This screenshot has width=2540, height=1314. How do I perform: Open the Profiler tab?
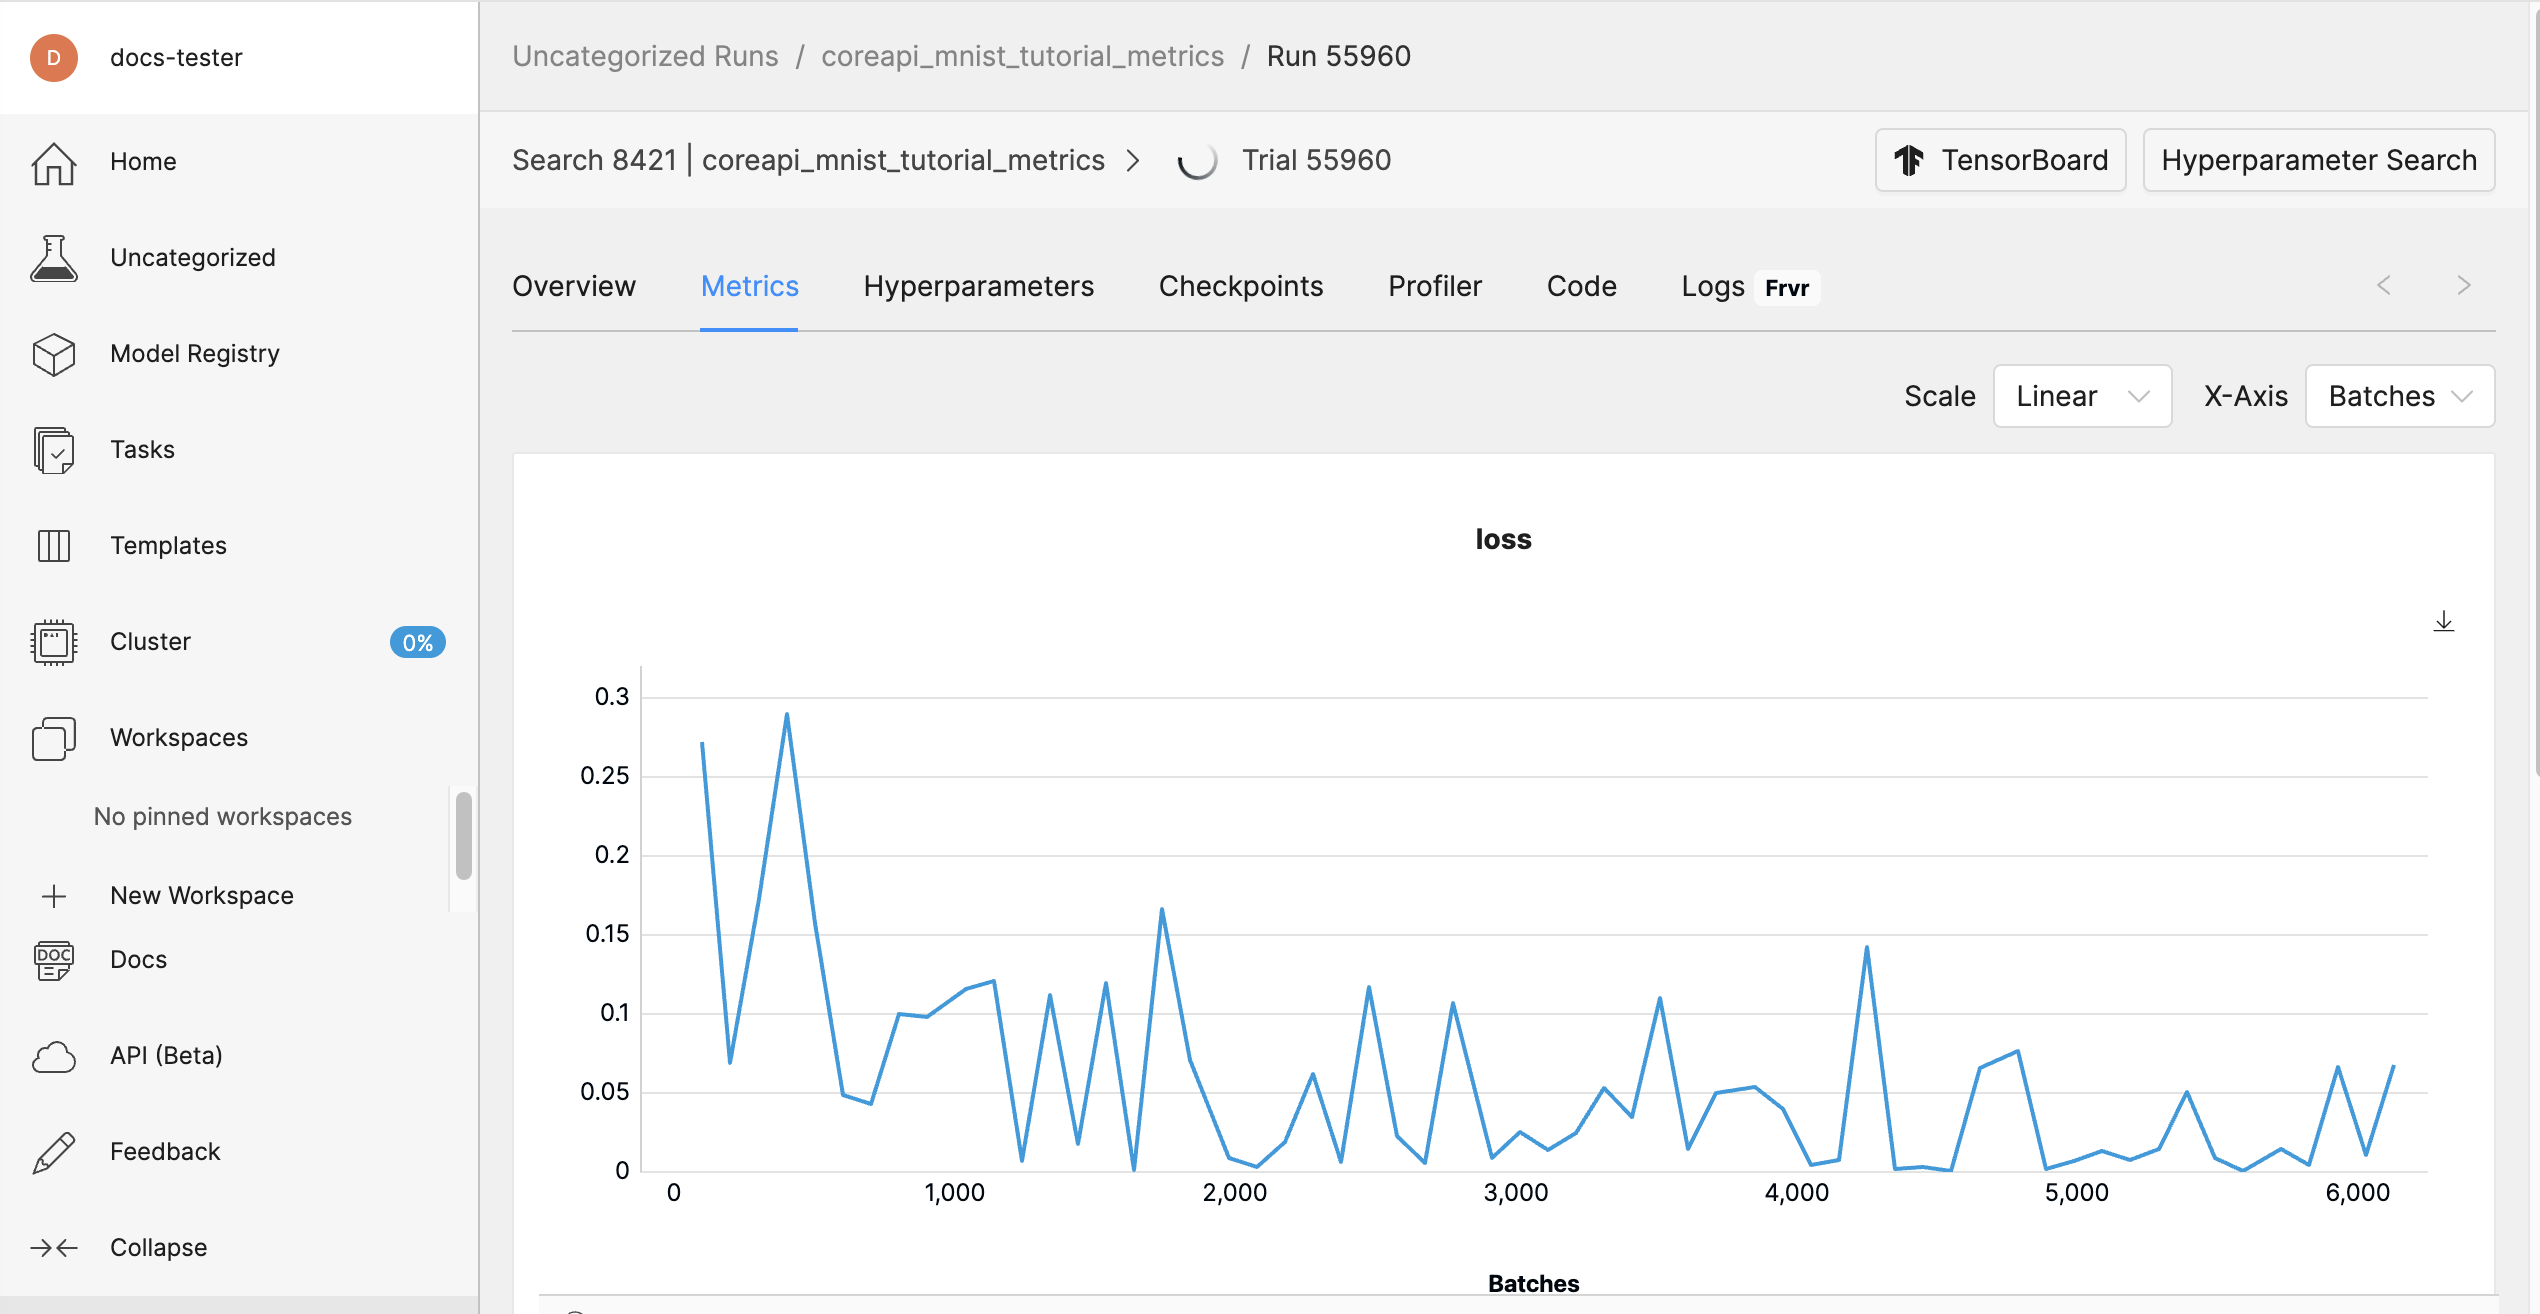[x=1435, y=286]
